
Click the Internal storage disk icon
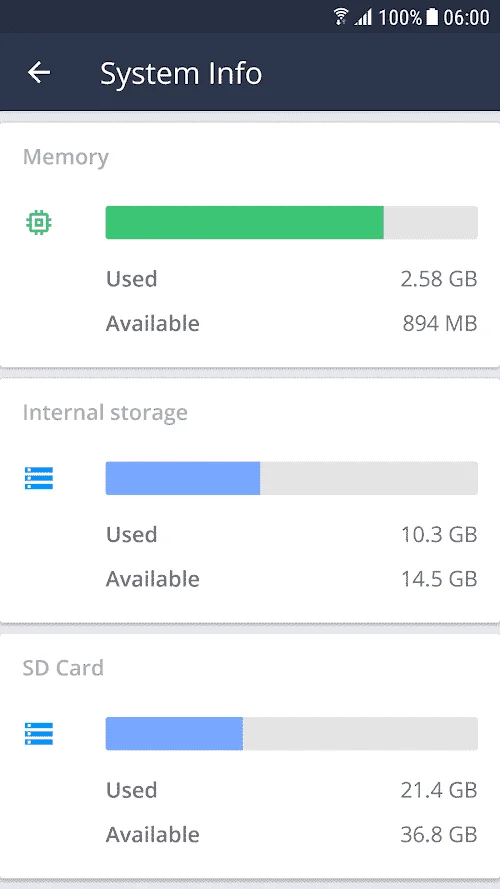pyautogui.click(x=39, y=478)
